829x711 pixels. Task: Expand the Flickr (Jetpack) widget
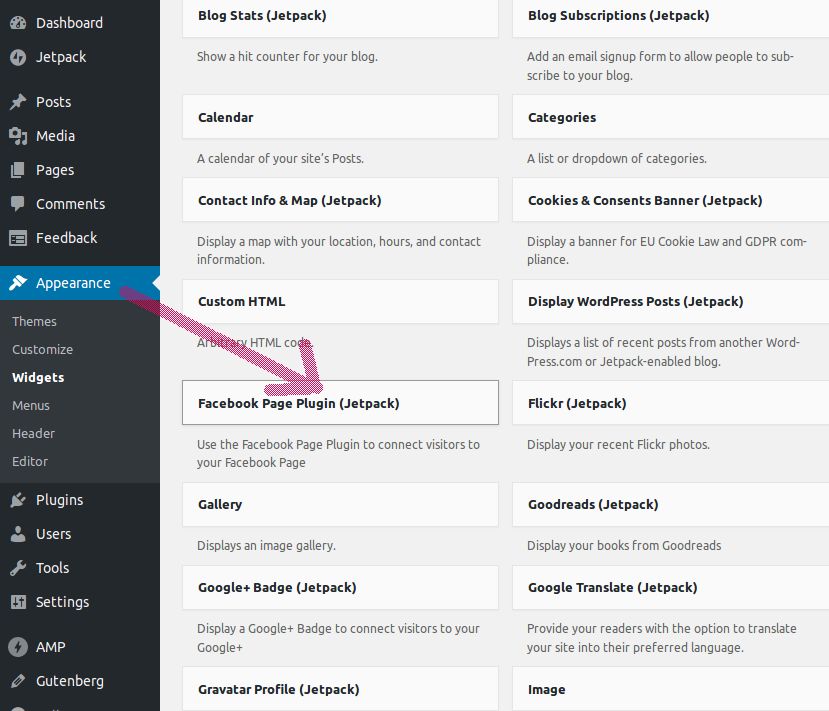tap(670, 403)
